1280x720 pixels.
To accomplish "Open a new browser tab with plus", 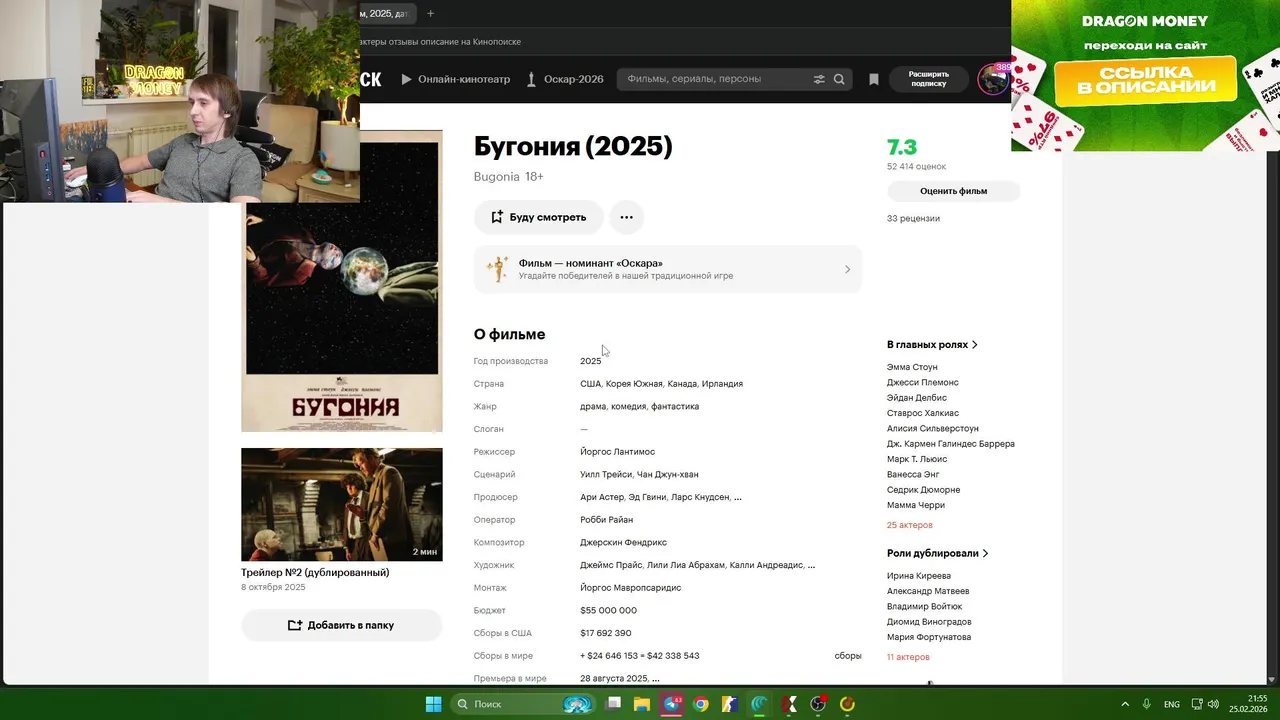I will coord(430,13).
